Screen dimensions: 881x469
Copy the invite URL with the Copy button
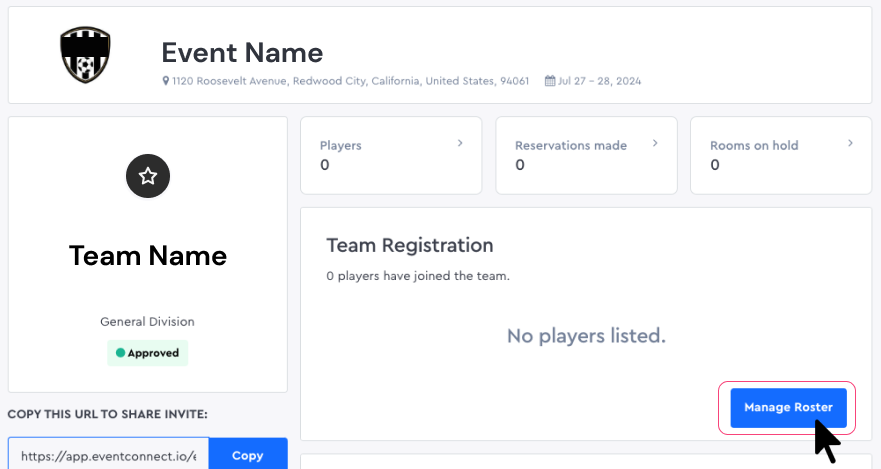pyautogui.click(x=248, y=455)
